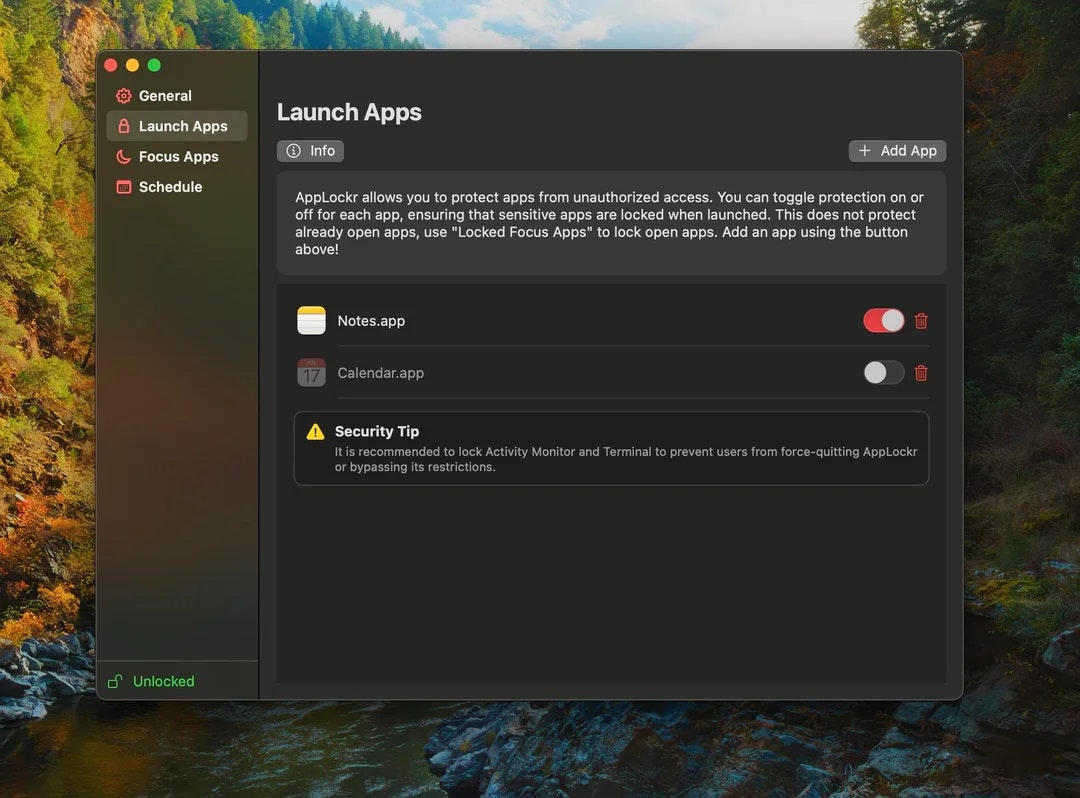This screenshot has width=1080, height=798.
Task: Open the General settings section
Action: 176,96
